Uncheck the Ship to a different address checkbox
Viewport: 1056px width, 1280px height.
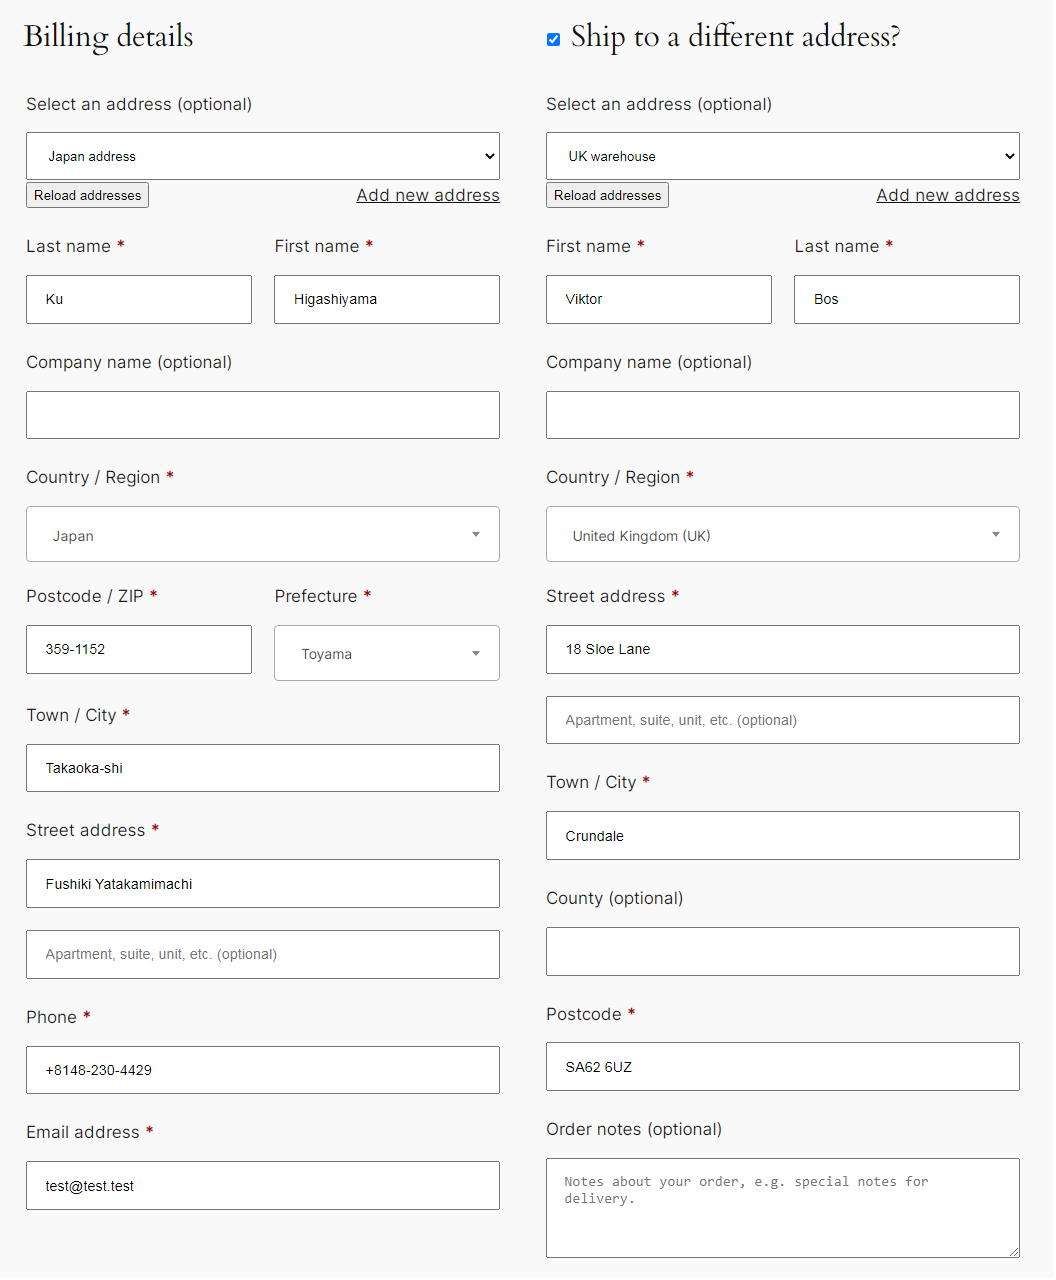coord(553,39)
